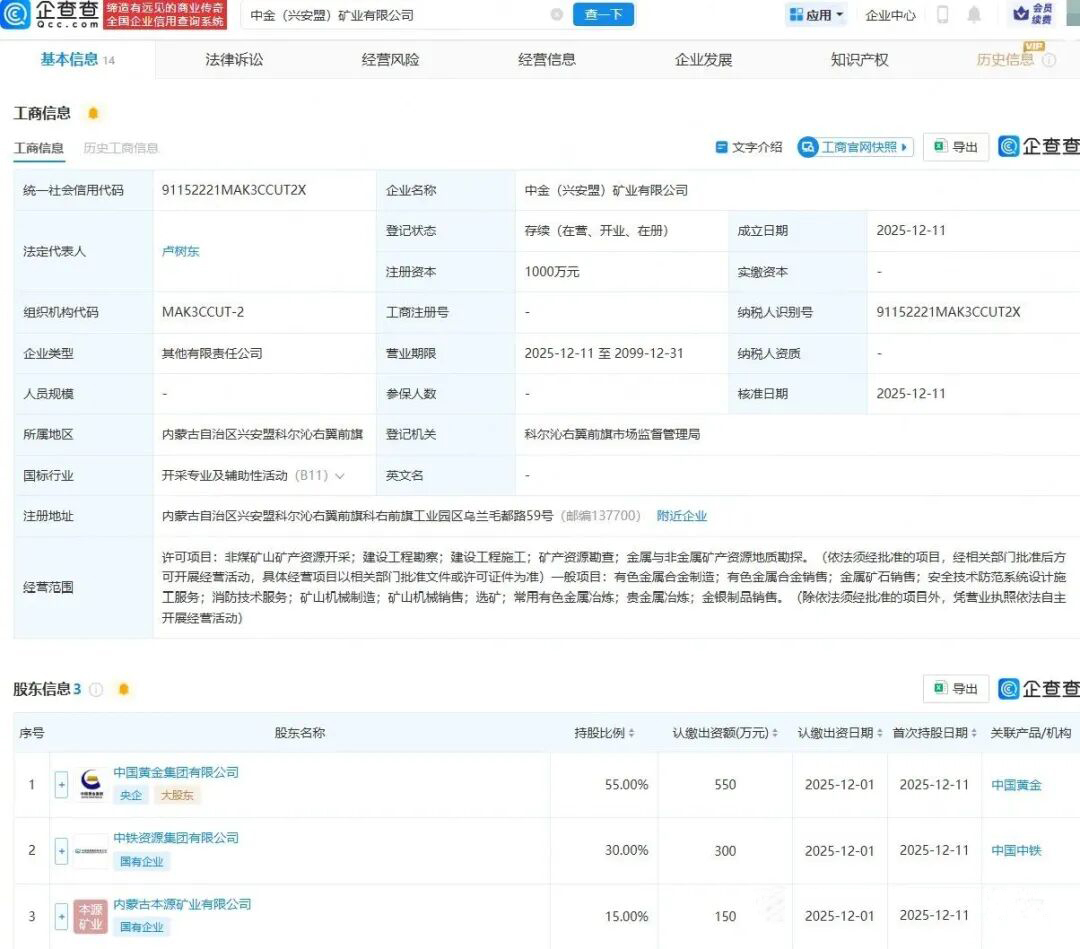Expand the 中国黄金集团有限公司 shareholder row
1080x949 pixels.
click(x=61, y=785)
